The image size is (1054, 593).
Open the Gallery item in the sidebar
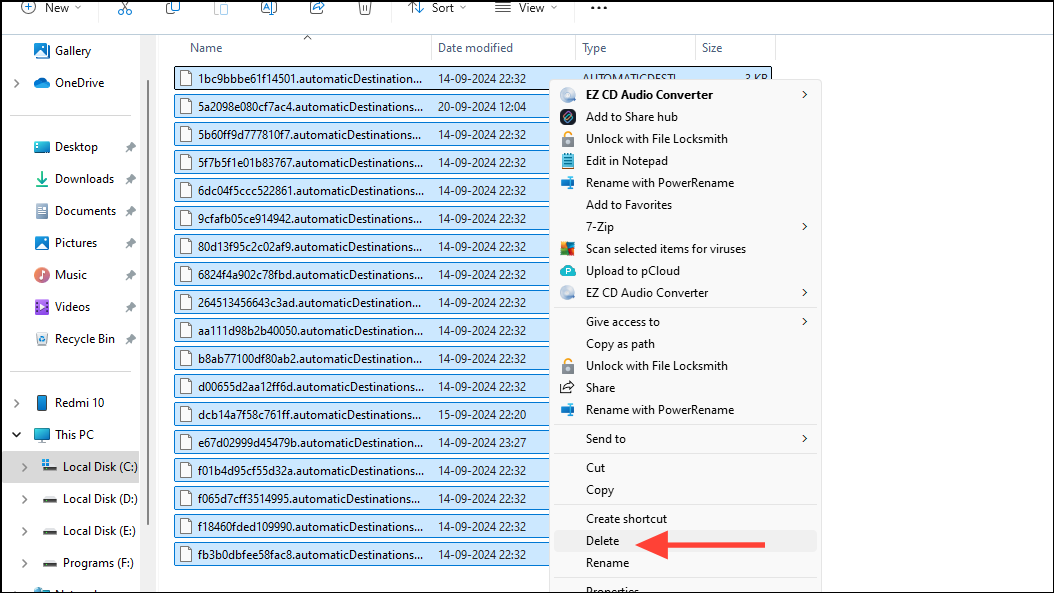coord(62,50)
